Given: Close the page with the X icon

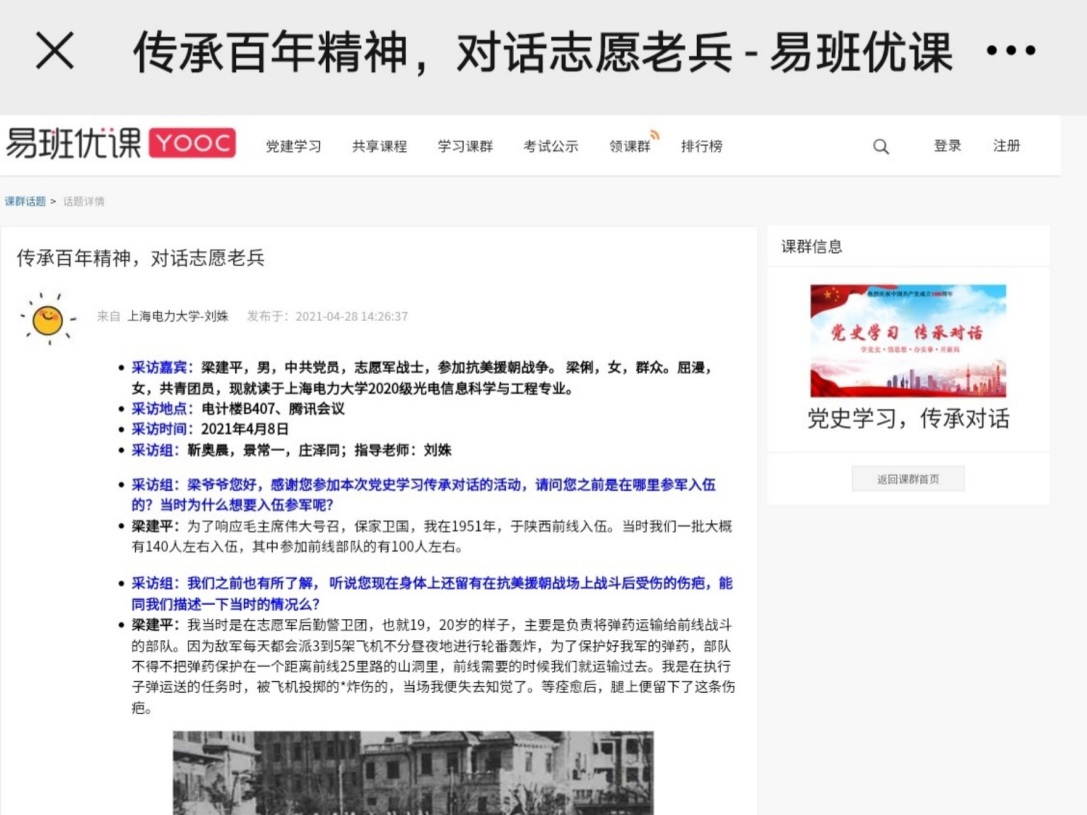Looking at the screenshot, I should pyautogui.click(x=54, y=50).
